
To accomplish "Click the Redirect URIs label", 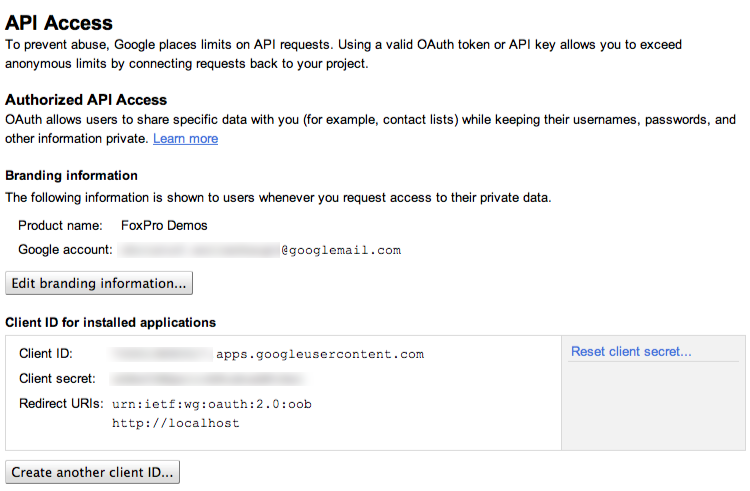I will click(62, 404).
